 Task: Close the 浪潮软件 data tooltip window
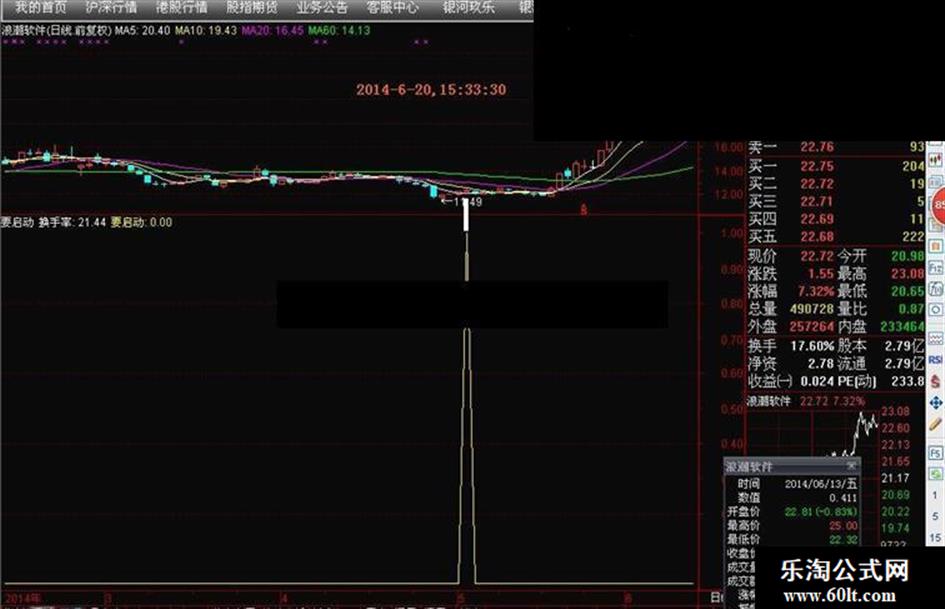coord(851,465)
